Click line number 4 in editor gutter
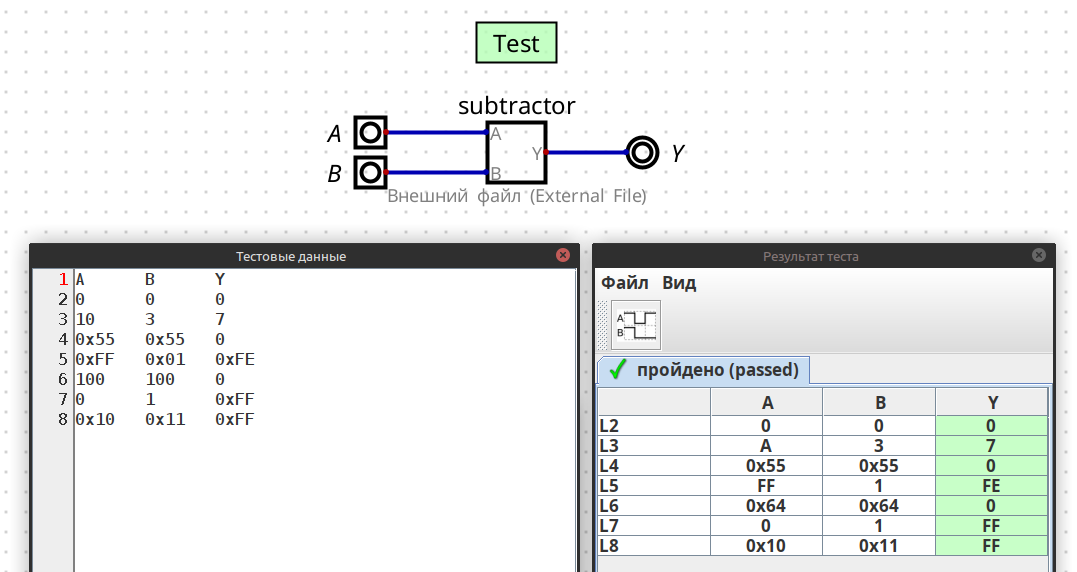The width and height of the screenshot is (1077, 572). coord(63,339)
